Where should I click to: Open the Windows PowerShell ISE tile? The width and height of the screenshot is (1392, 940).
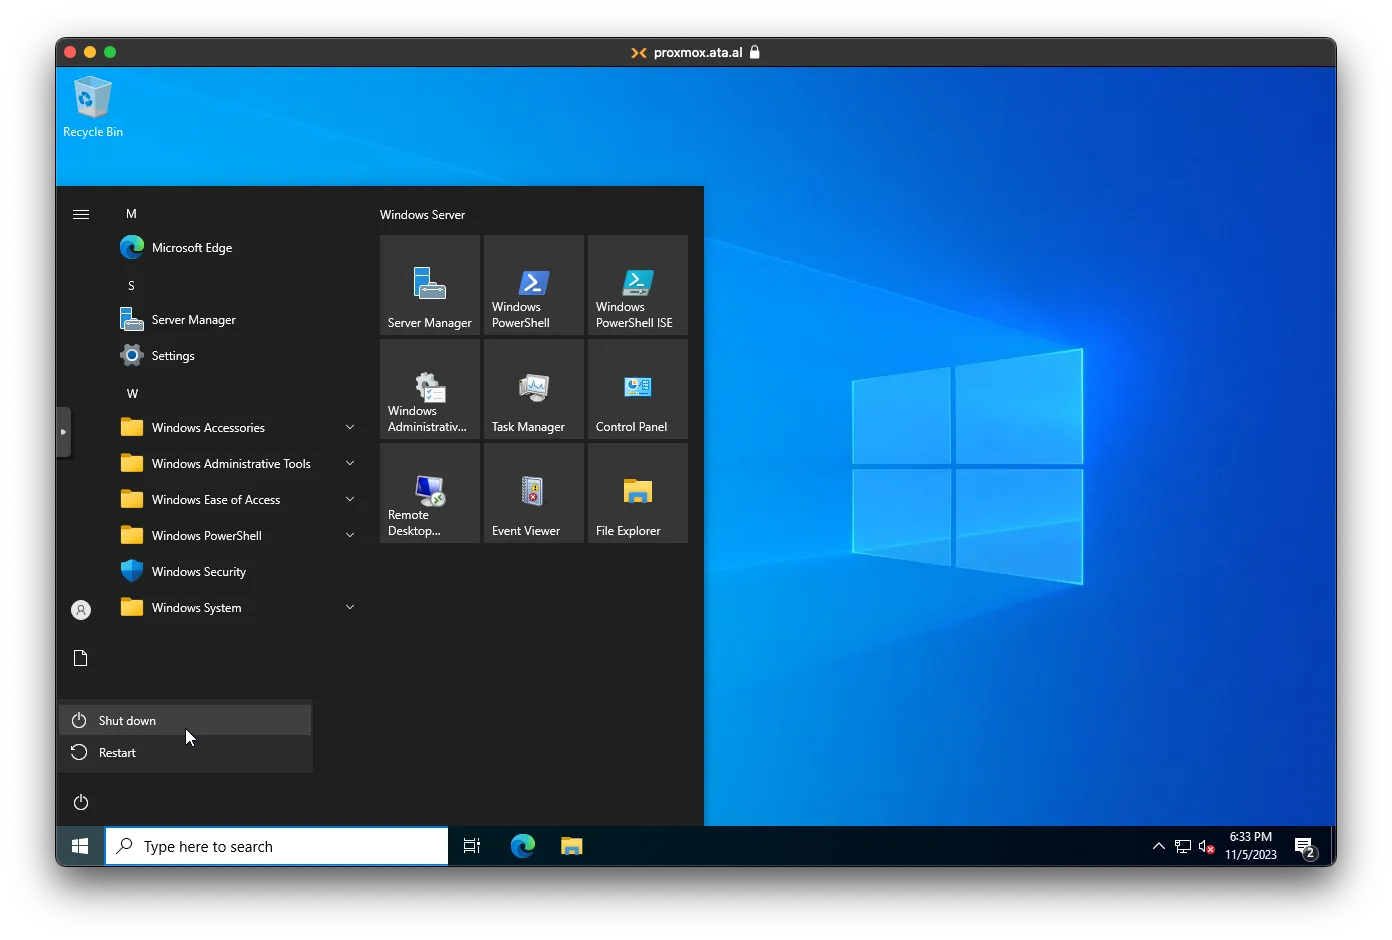pyautogui.click(x=638, y=285)
